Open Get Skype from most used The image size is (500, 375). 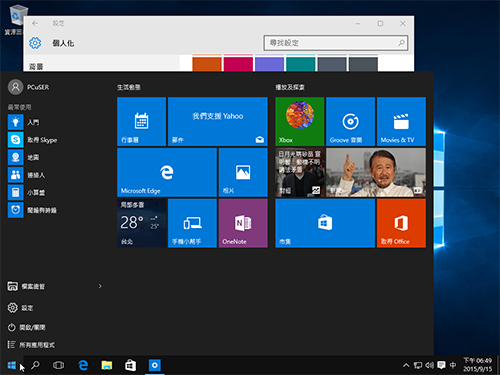click(33, 140)
